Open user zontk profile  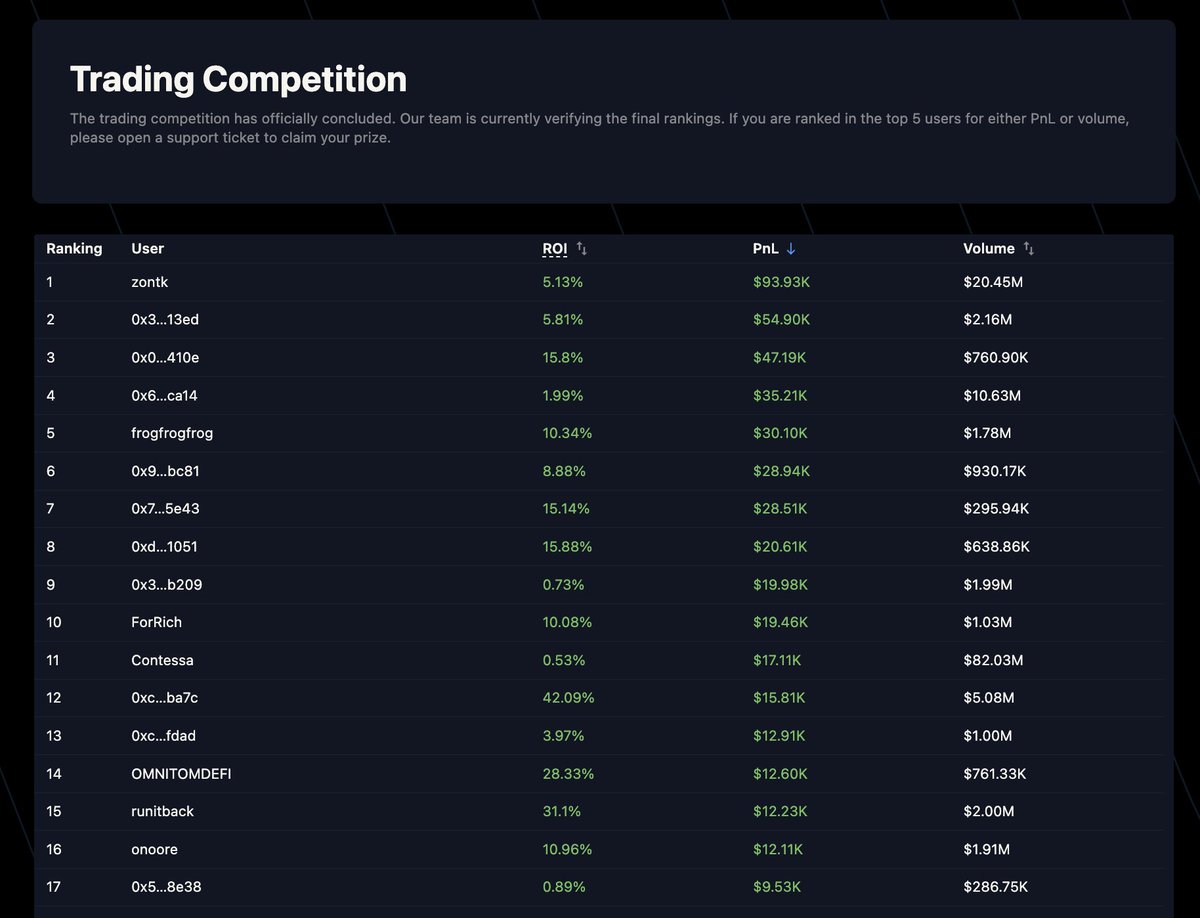click(150, 282)
